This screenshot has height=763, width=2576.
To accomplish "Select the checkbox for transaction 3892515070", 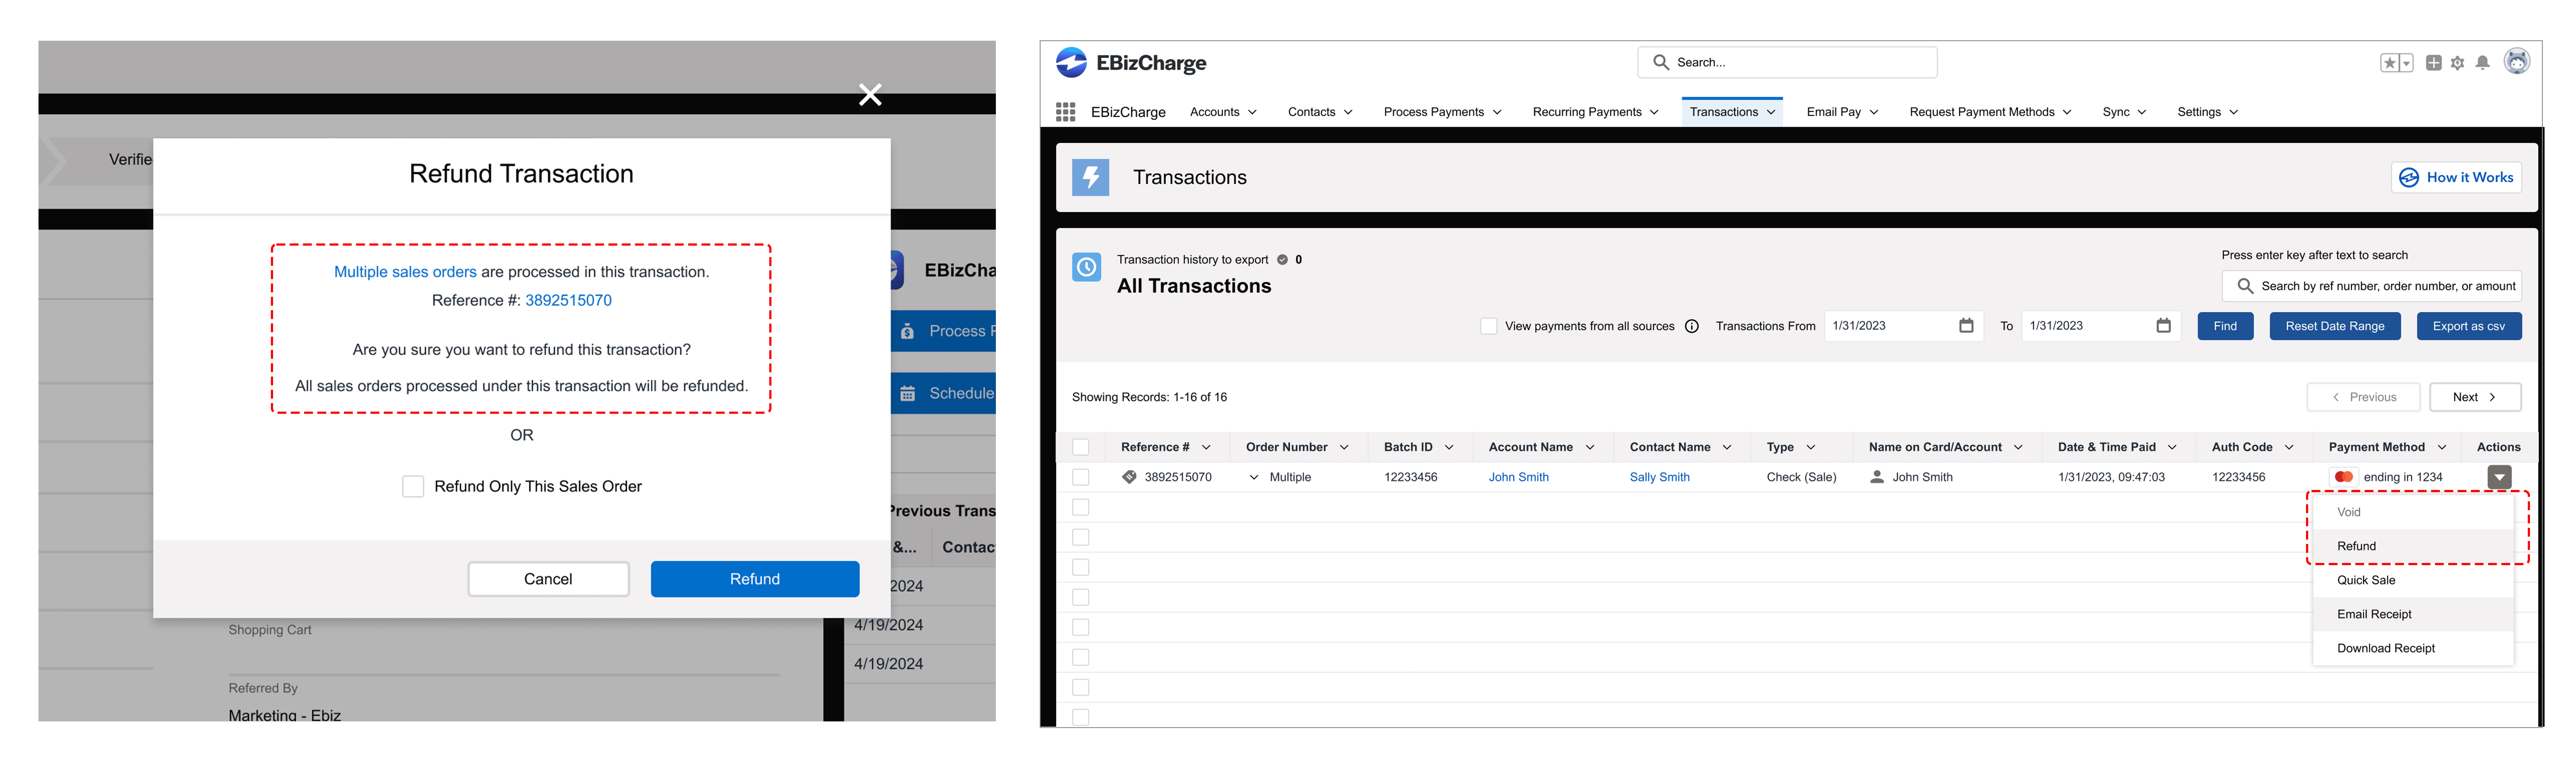I will coord(1080,477).
